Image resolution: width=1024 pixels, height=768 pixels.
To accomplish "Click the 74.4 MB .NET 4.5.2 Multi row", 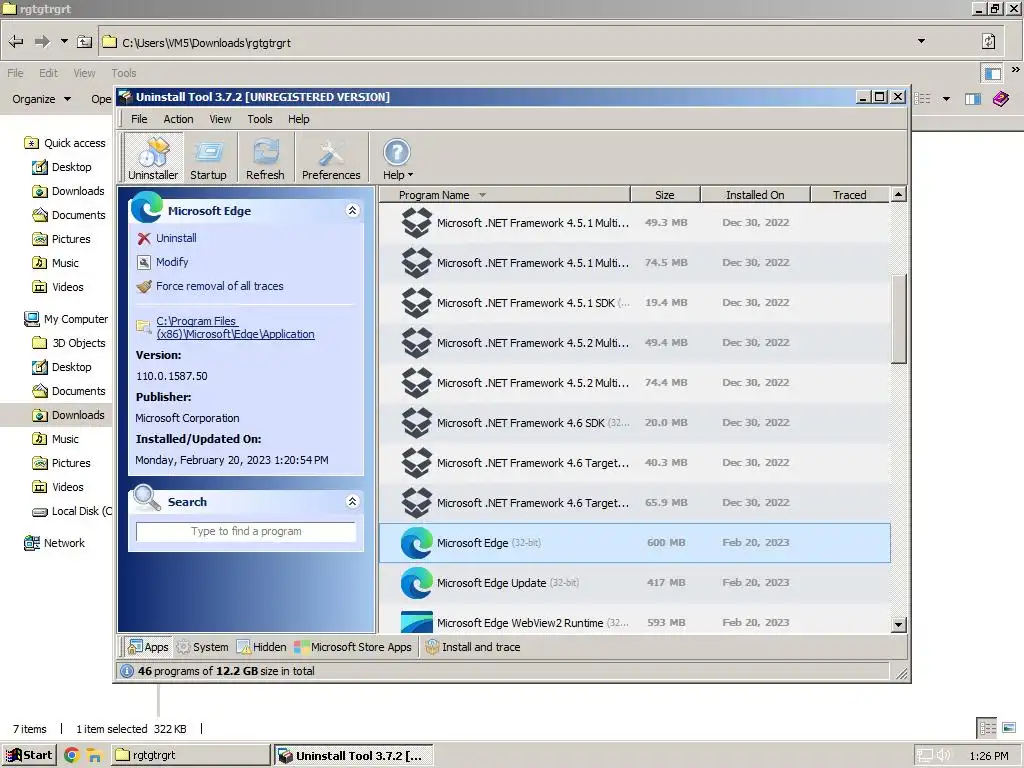I will (635, 383).
